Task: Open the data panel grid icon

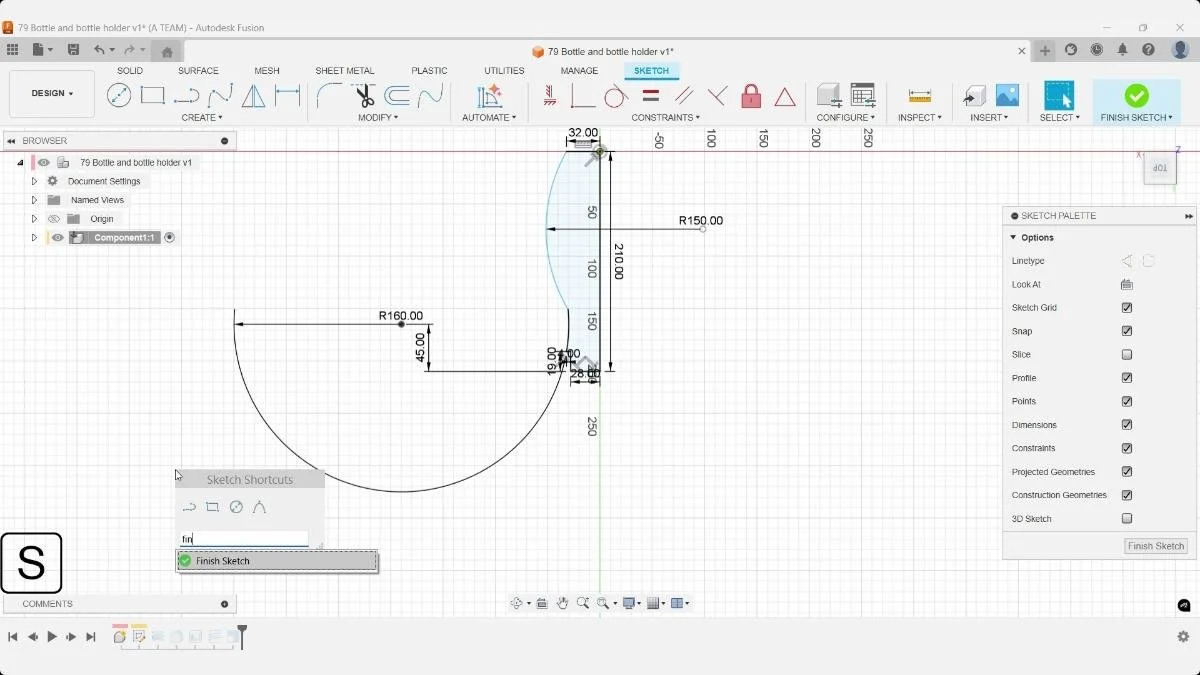Action: tap(12, 50)
